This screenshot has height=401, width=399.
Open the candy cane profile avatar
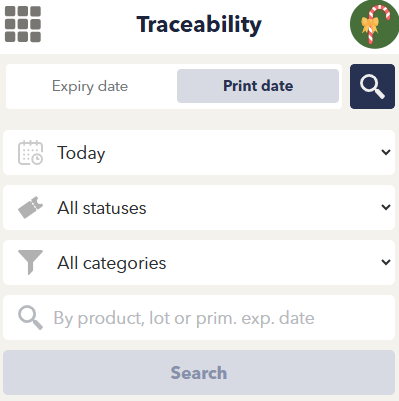(374, 24)
